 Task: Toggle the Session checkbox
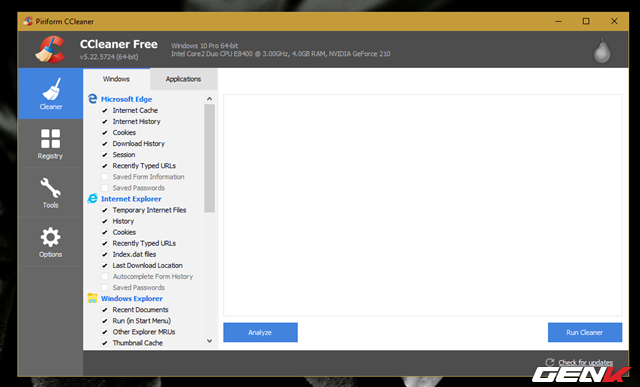[x=105, y=154]
